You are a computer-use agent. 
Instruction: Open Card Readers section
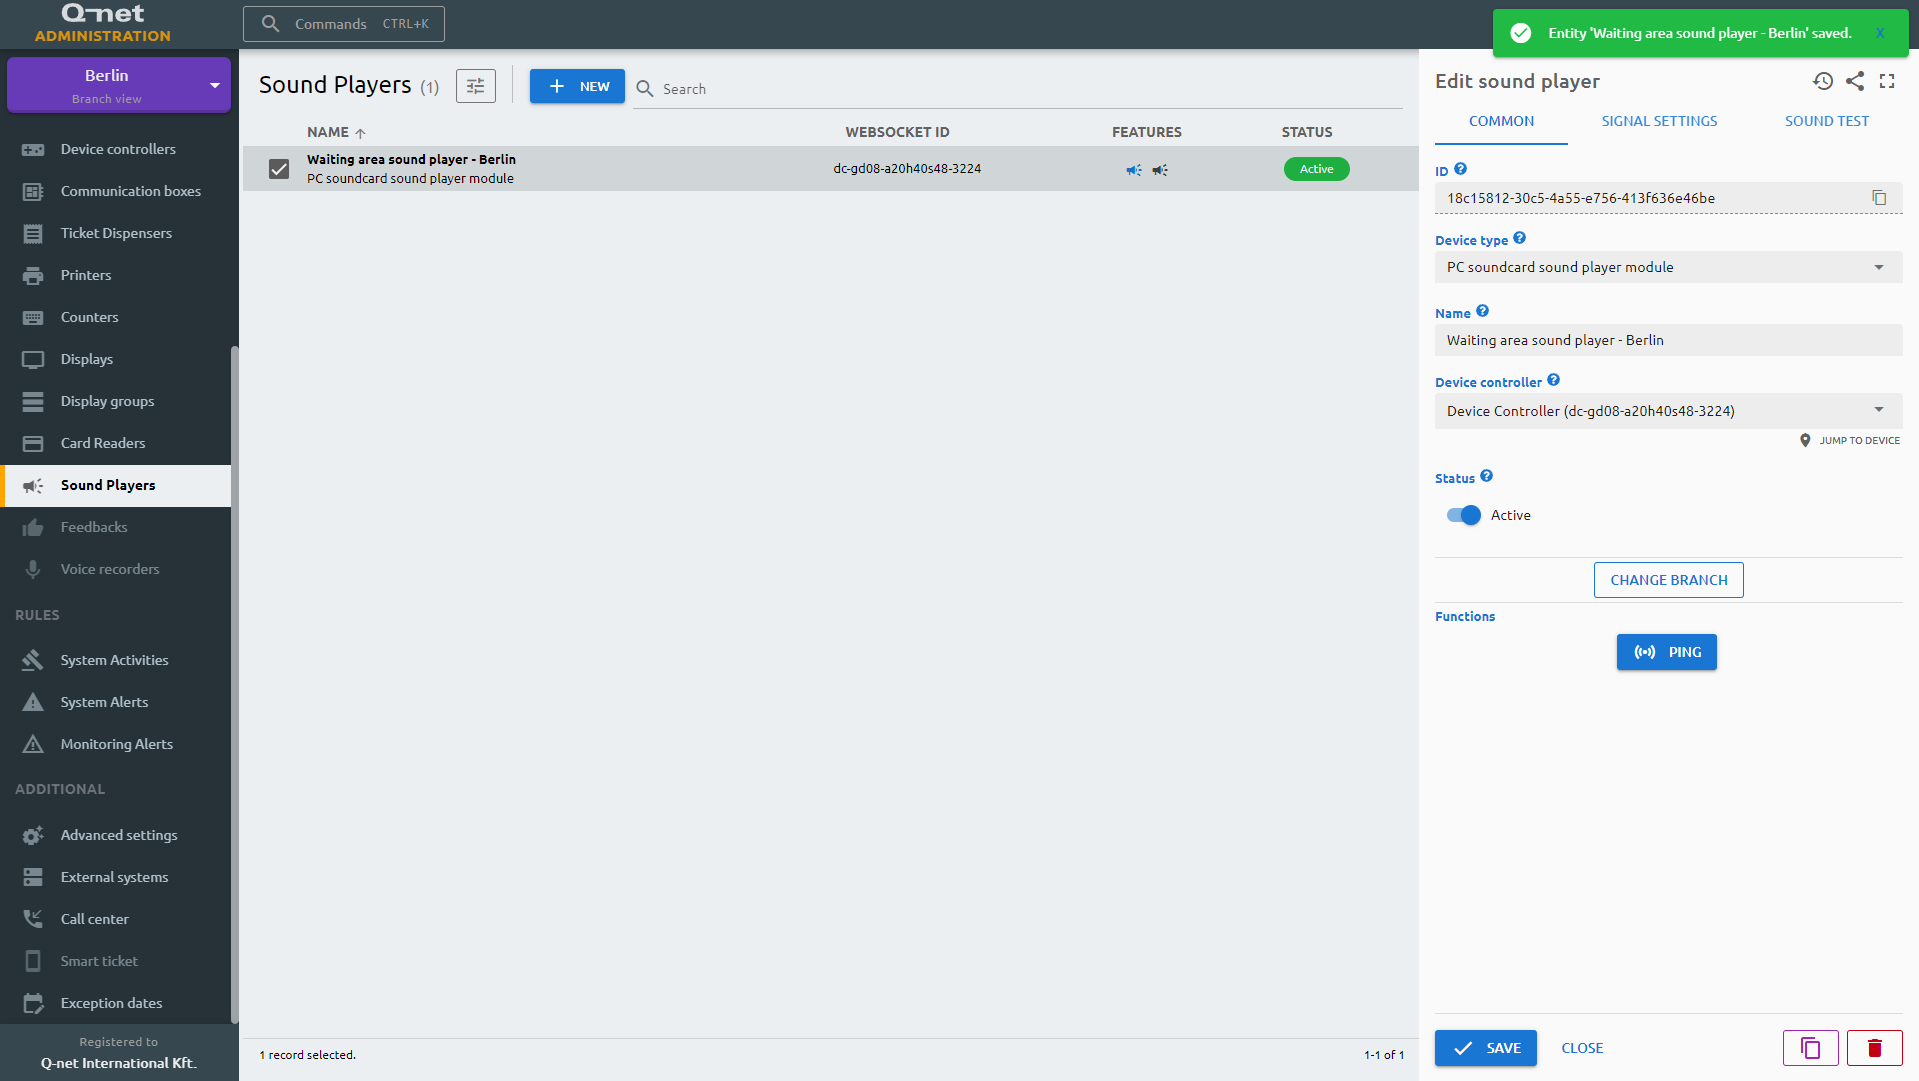[x=117, y=443]
